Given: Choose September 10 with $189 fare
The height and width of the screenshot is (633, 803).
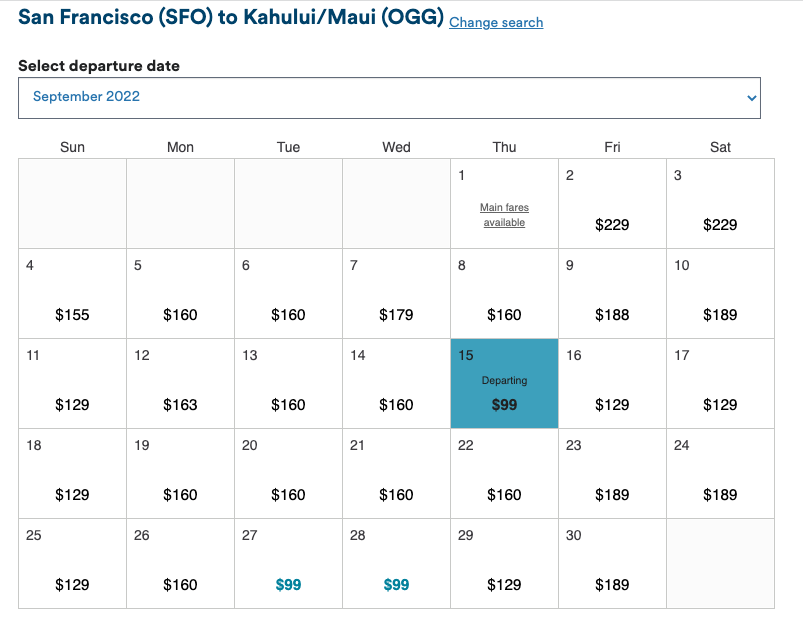Looking at the screenshot, I should (x=720, y=294).
